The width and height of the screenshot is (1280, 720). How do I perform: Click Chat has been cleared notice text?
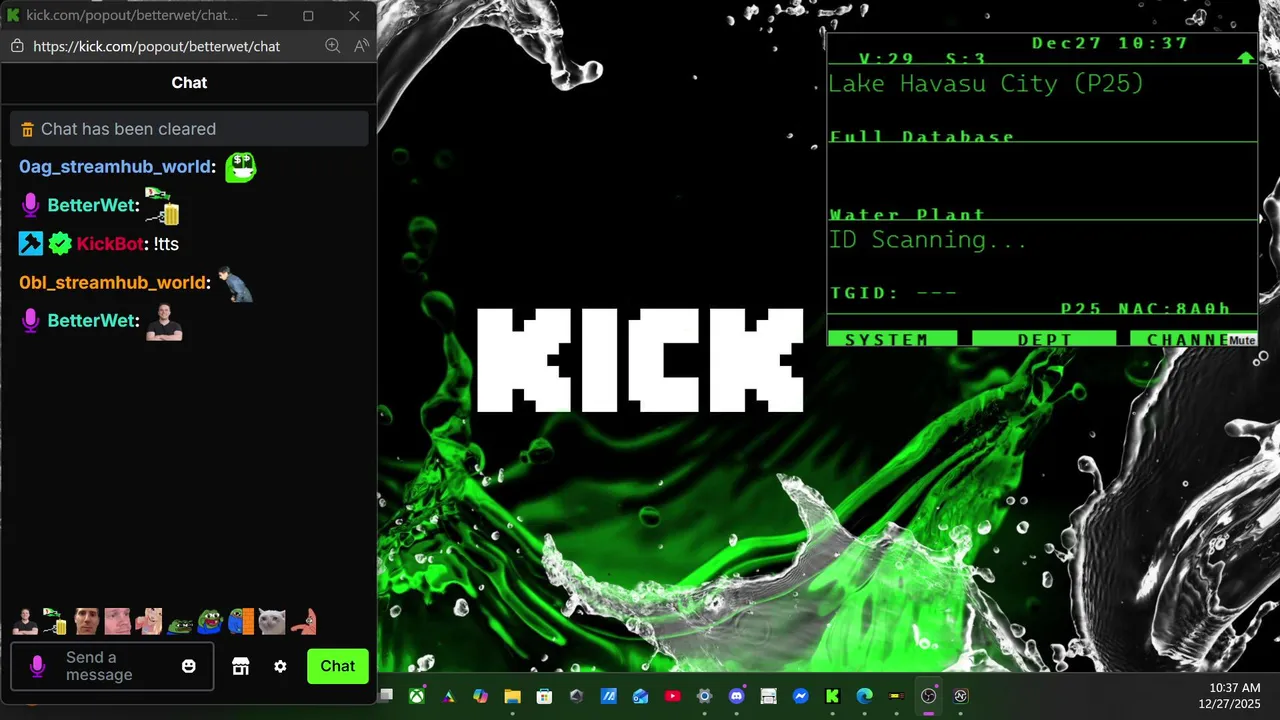point(128,129)
